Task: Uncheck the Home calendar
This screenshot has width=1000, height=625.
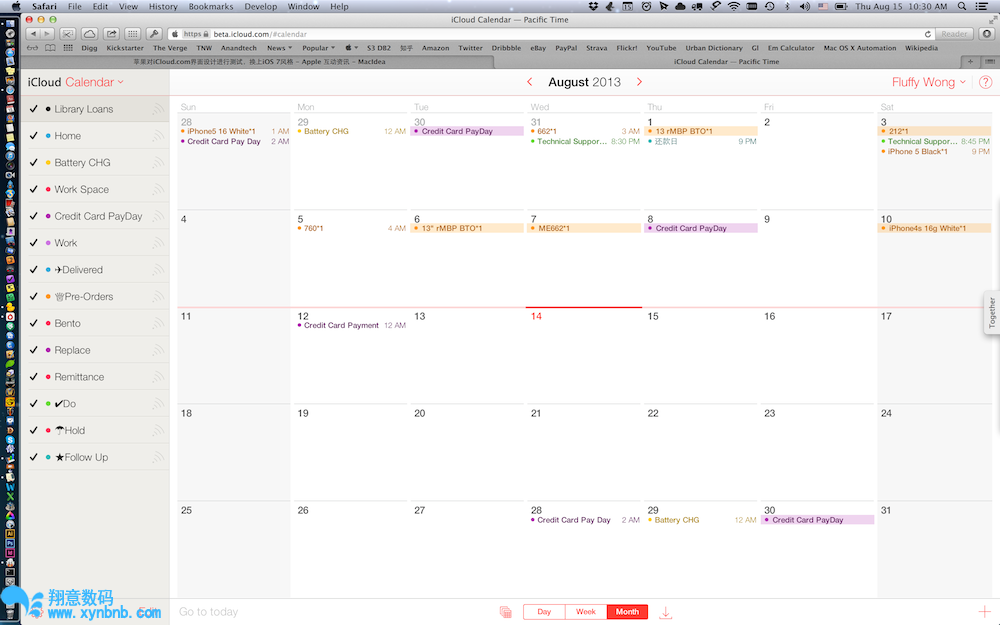Action: (x=34, y=136)
